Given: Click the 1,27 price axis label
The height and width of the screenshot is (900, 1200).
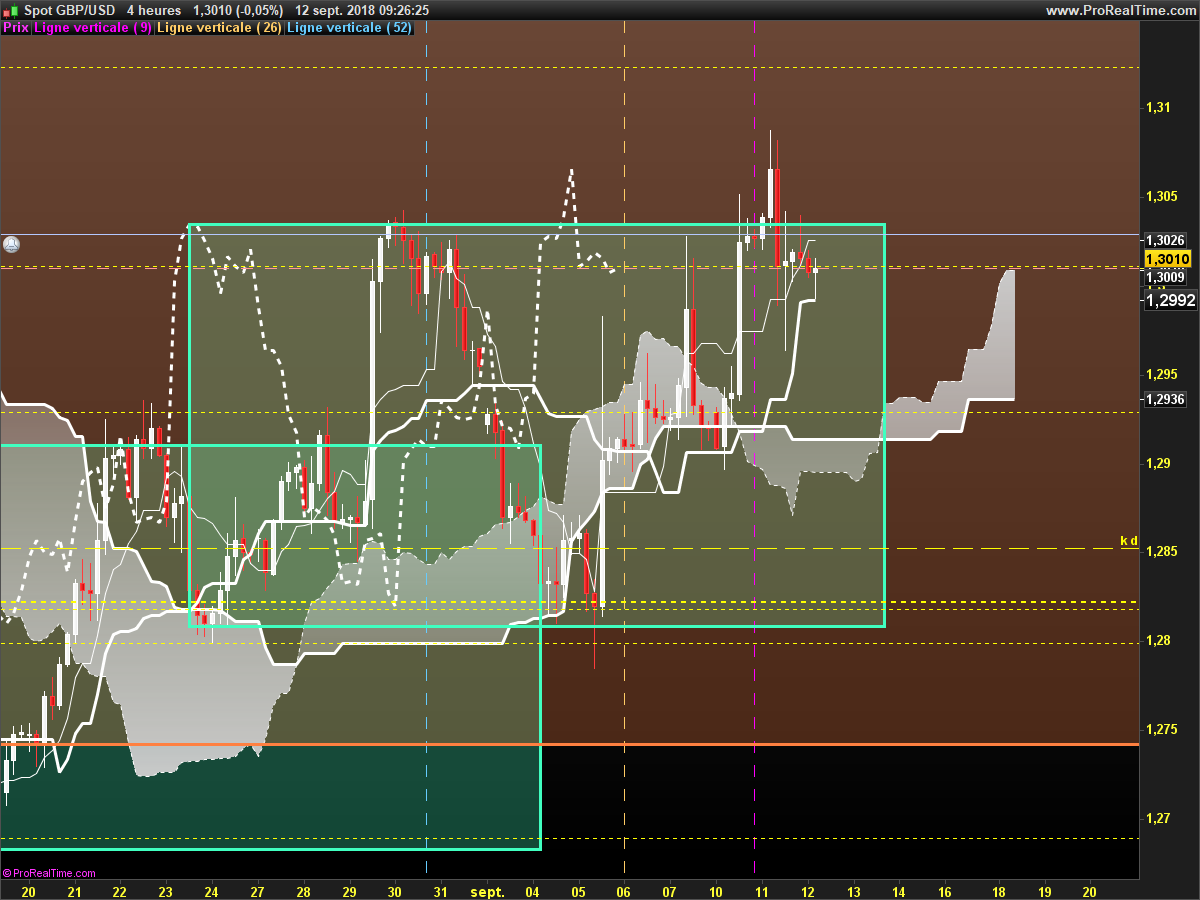Looking at the screenshot, I should pyautogui.click(x=1158, y=818).
